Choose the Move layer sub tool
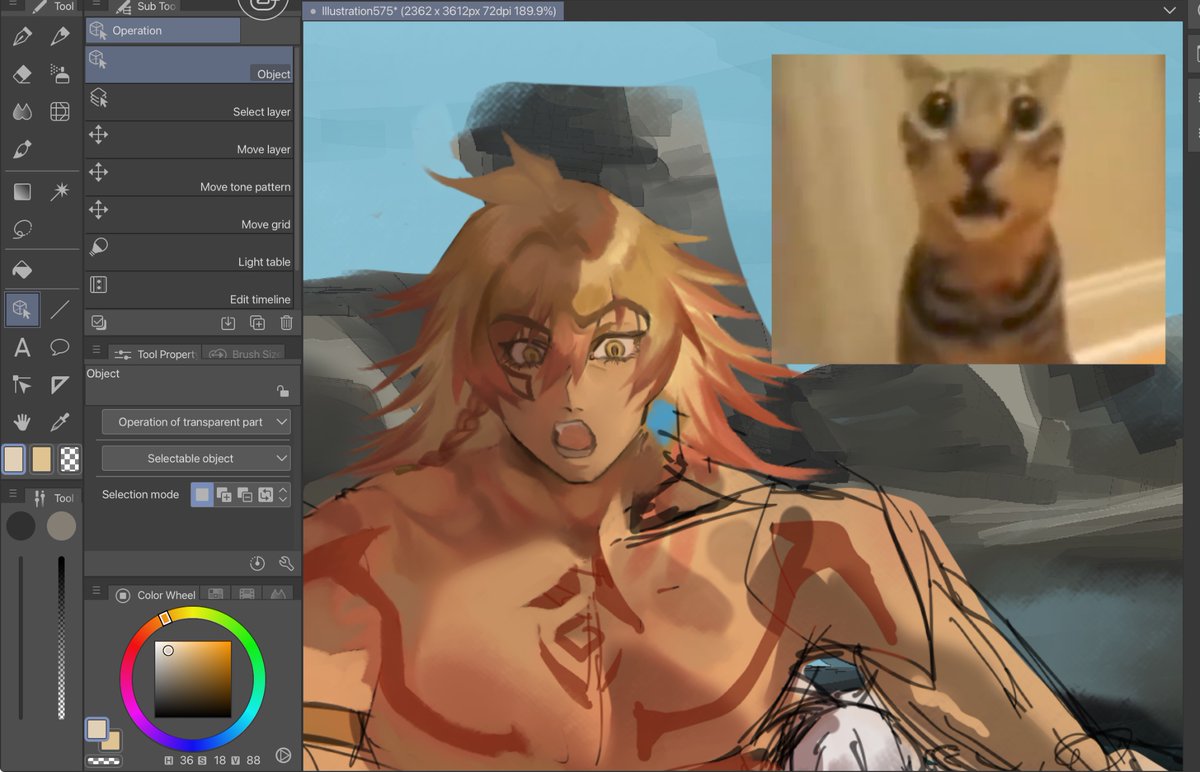 coord(189,140)
